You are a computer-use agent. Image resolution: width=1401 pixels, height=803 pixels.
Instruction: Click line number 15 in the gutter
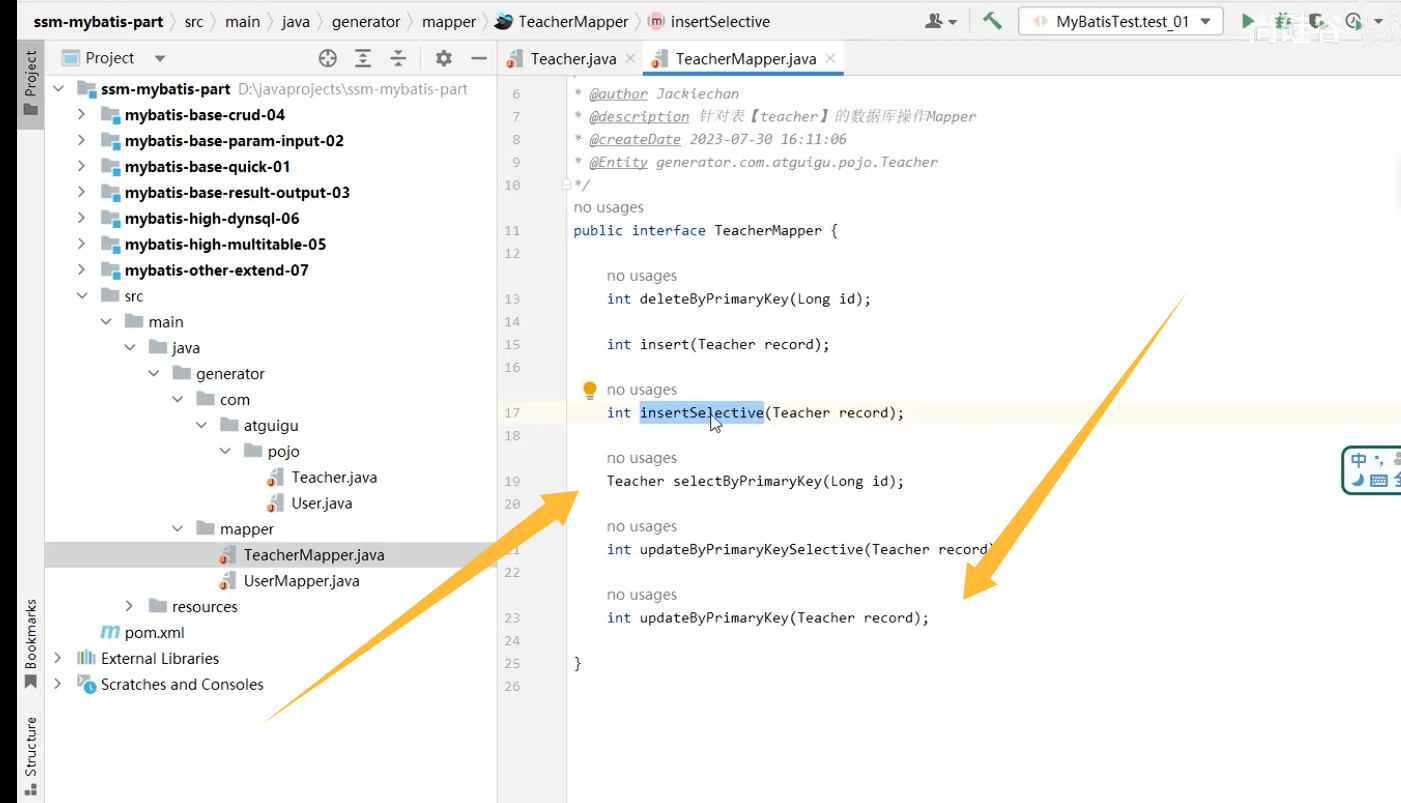point(513,345)
